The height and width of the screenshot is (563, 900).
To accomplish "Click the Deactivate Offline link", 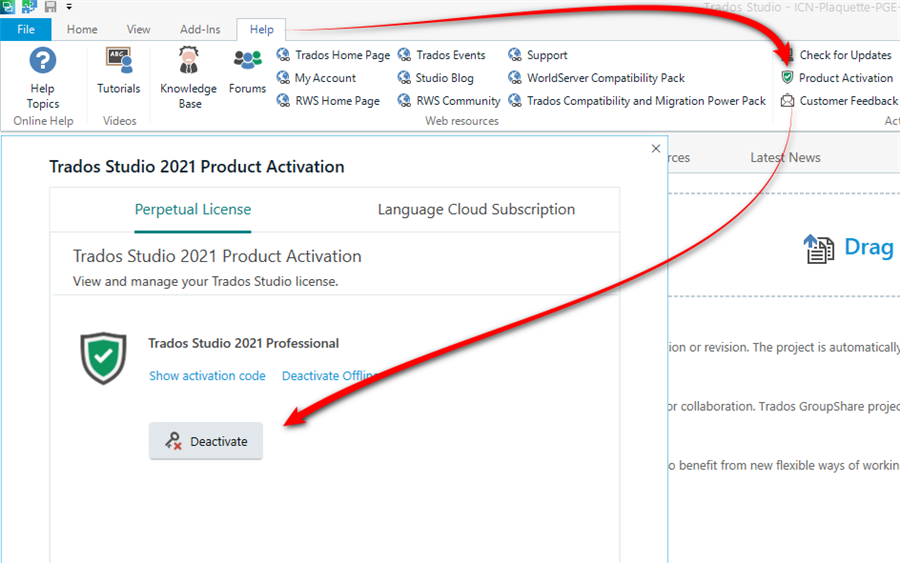I will pyautogui.click(x=329, y=376).
